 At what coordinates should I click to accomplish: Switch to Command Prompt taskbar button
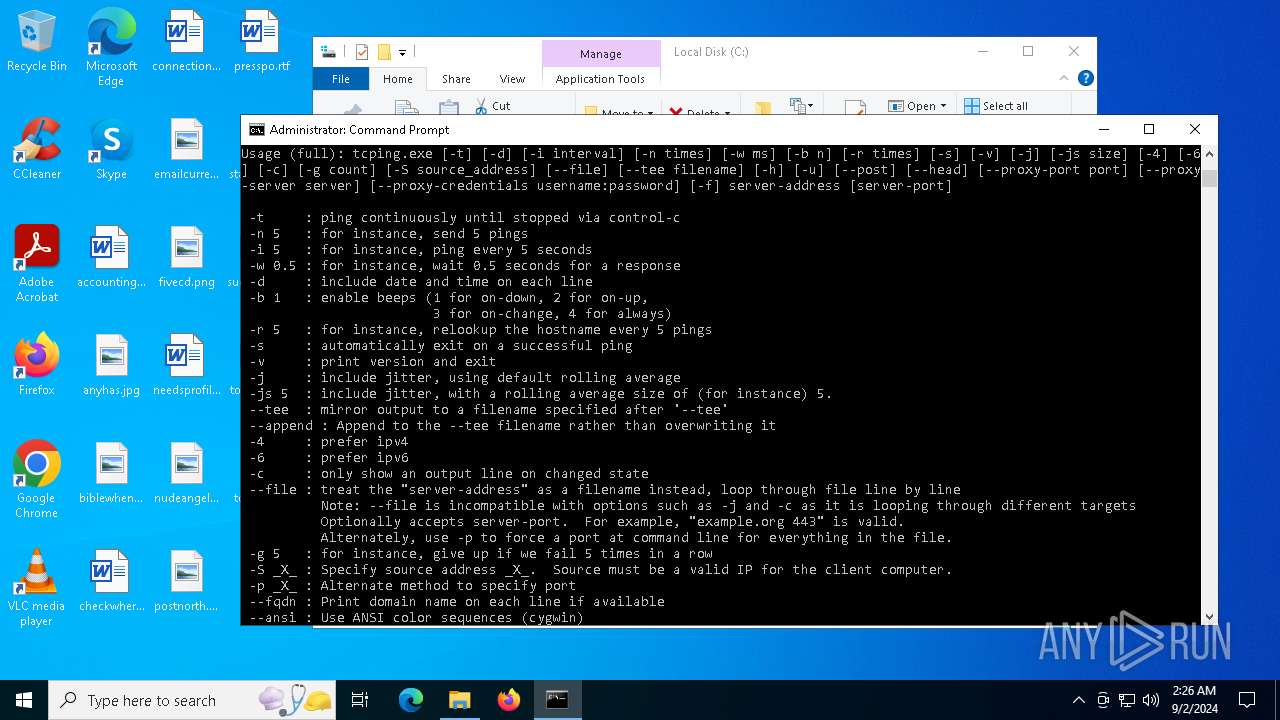point(557,700)
